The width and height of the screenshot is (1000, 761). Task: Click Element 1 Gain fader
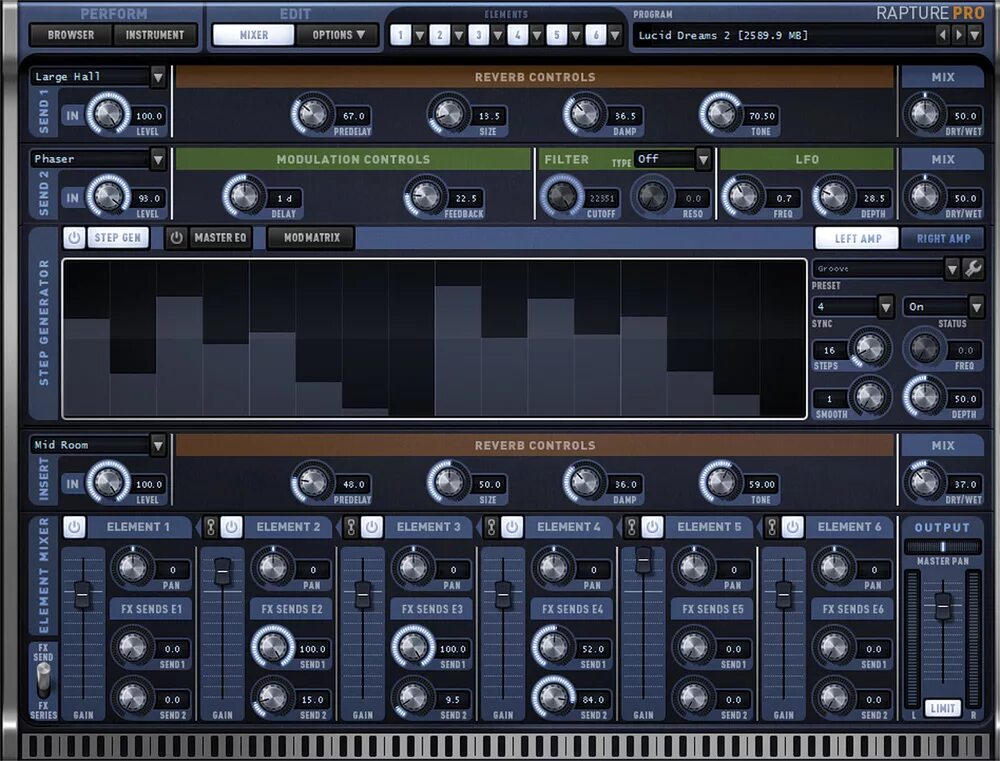click(82, 595)
